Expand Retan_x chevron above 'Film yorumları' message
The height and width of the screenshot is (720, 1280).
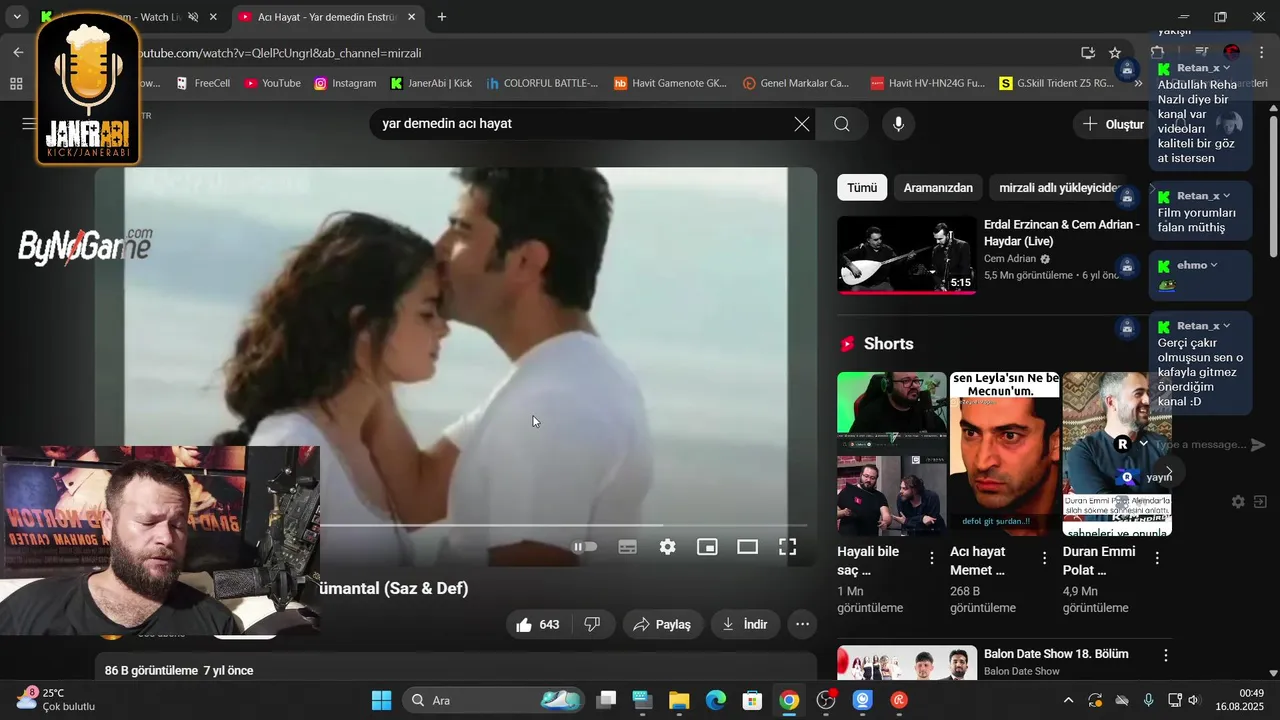(x=1227, y=196)
